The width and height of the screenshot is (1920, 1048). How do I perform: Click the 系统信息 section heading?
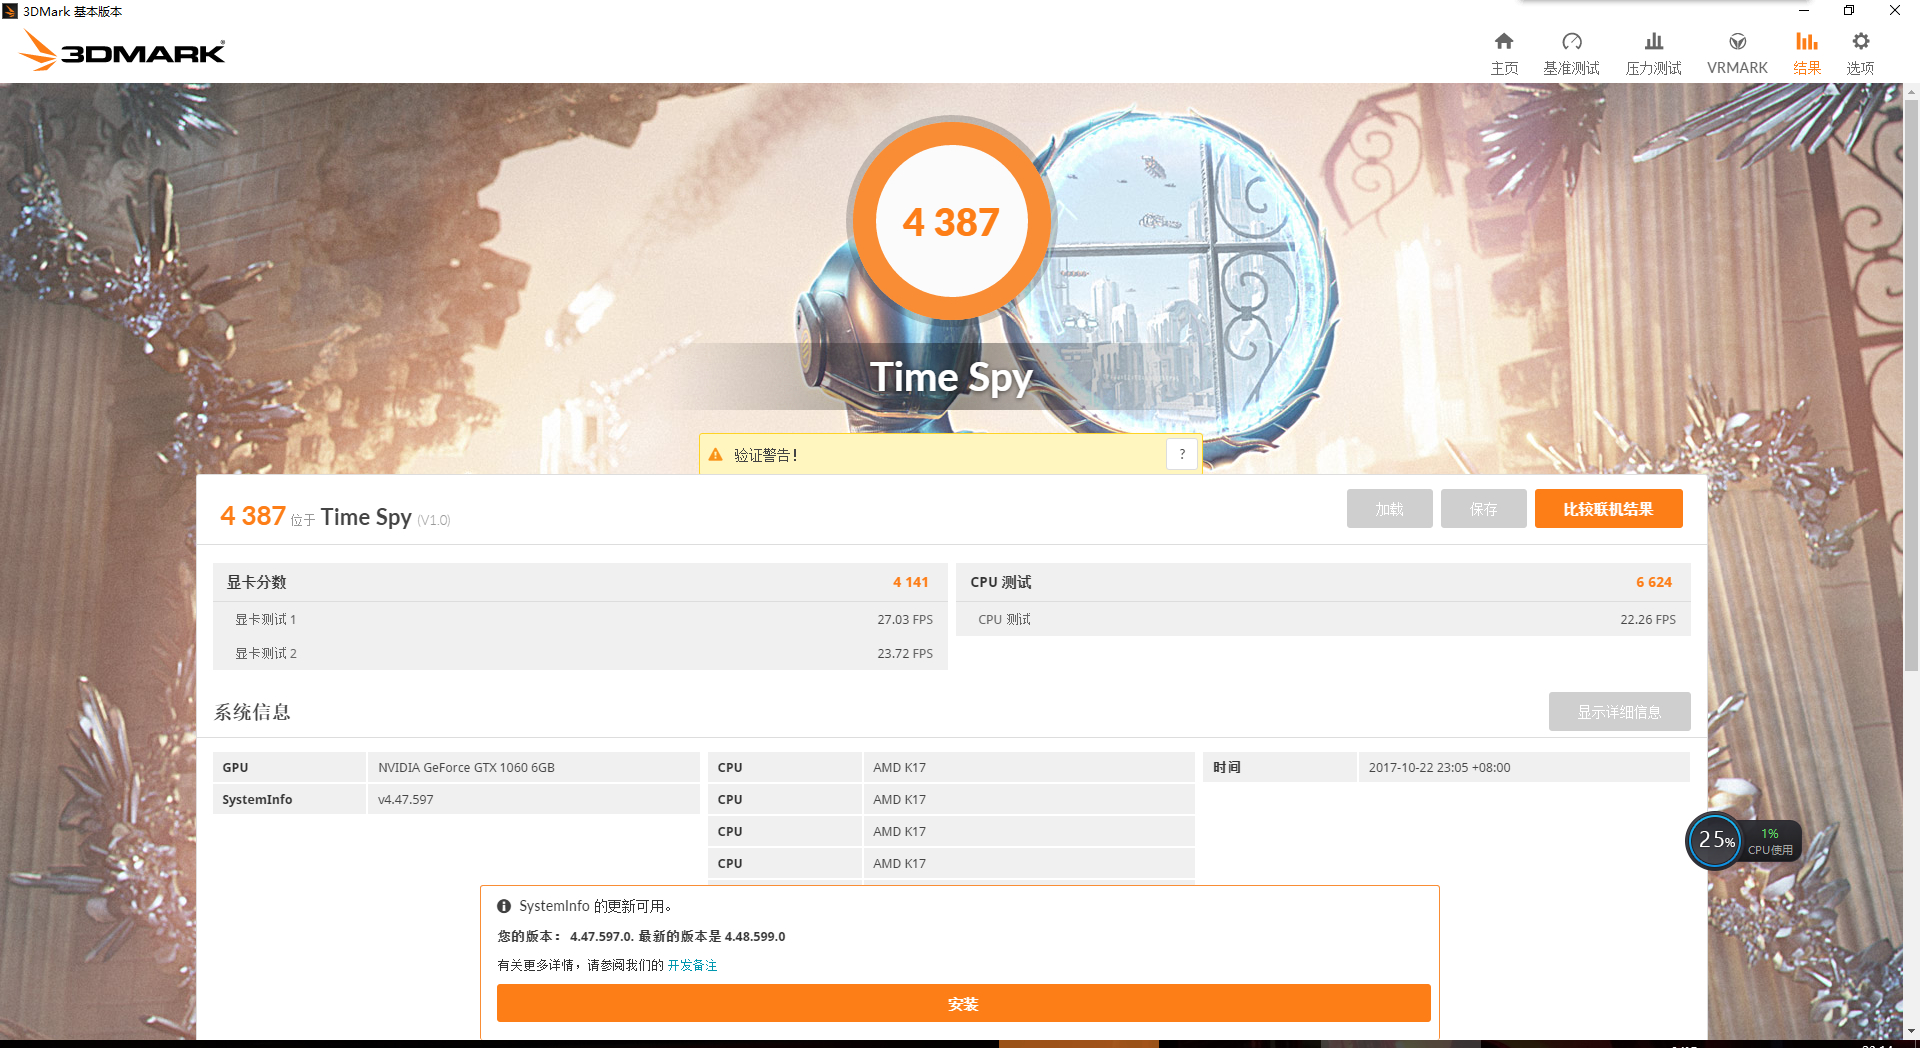pos(252,712)
